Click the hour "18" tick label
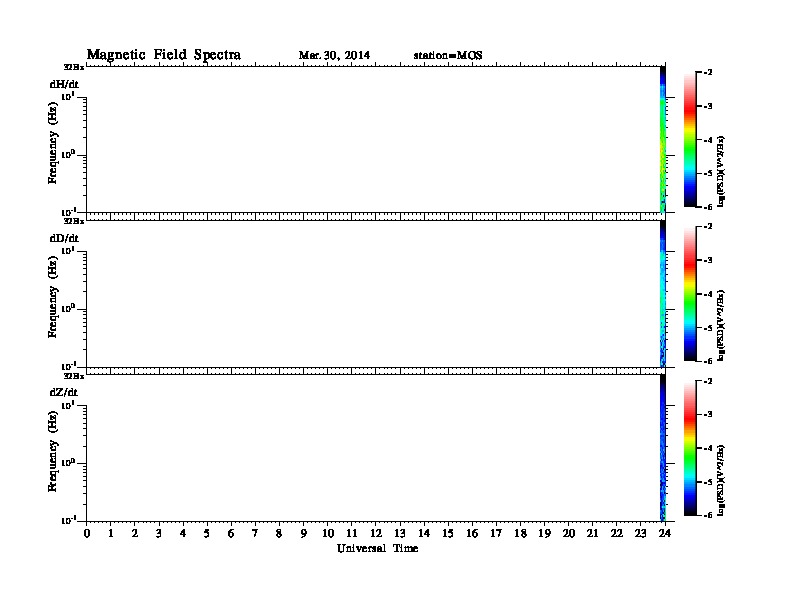 click(520, 533)
